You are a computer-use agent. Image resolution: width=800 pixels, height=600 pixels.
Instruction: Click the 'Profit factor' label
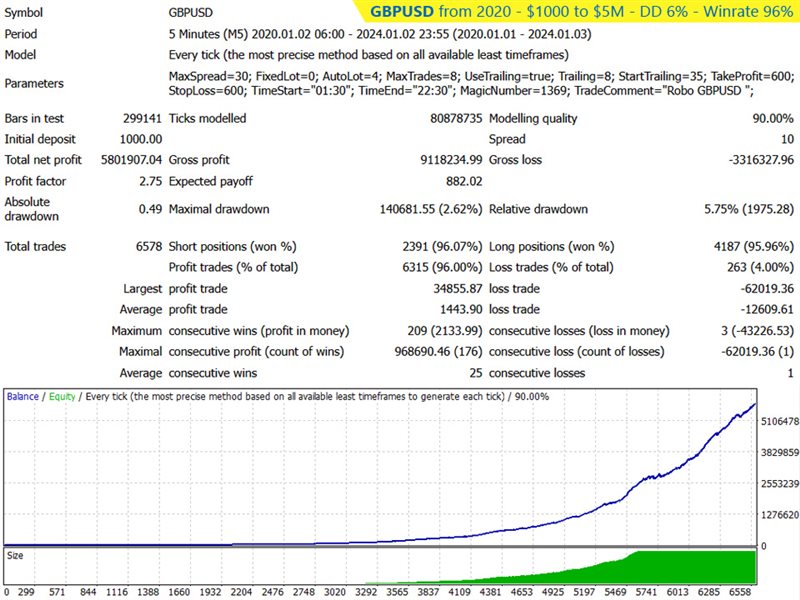35,181
